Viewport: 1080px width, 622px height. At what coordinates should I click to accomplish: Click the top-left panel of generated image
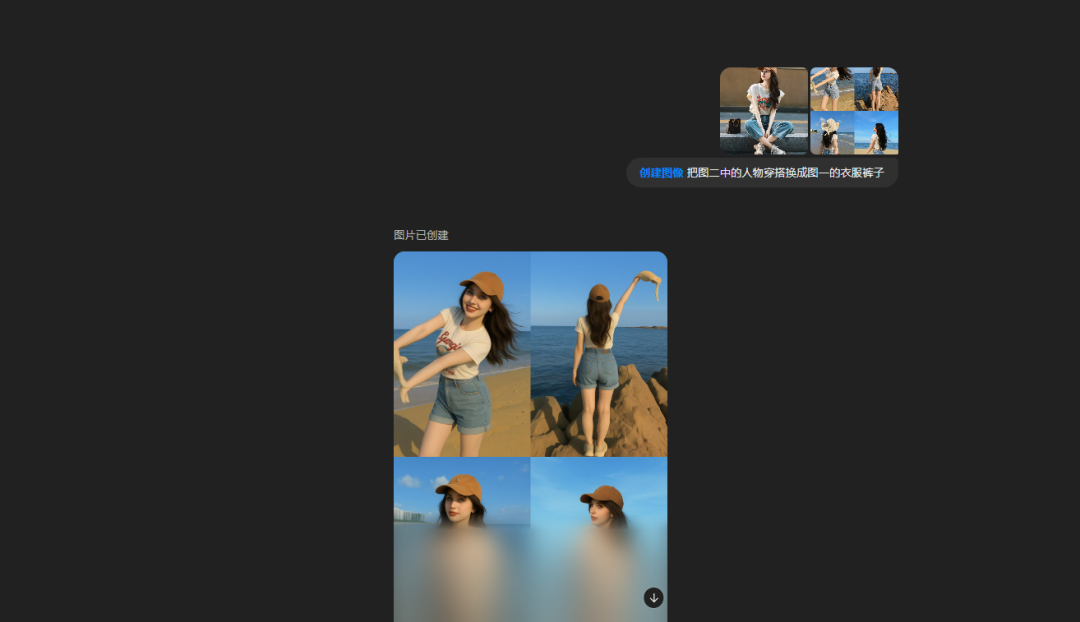tap(462, 354)
